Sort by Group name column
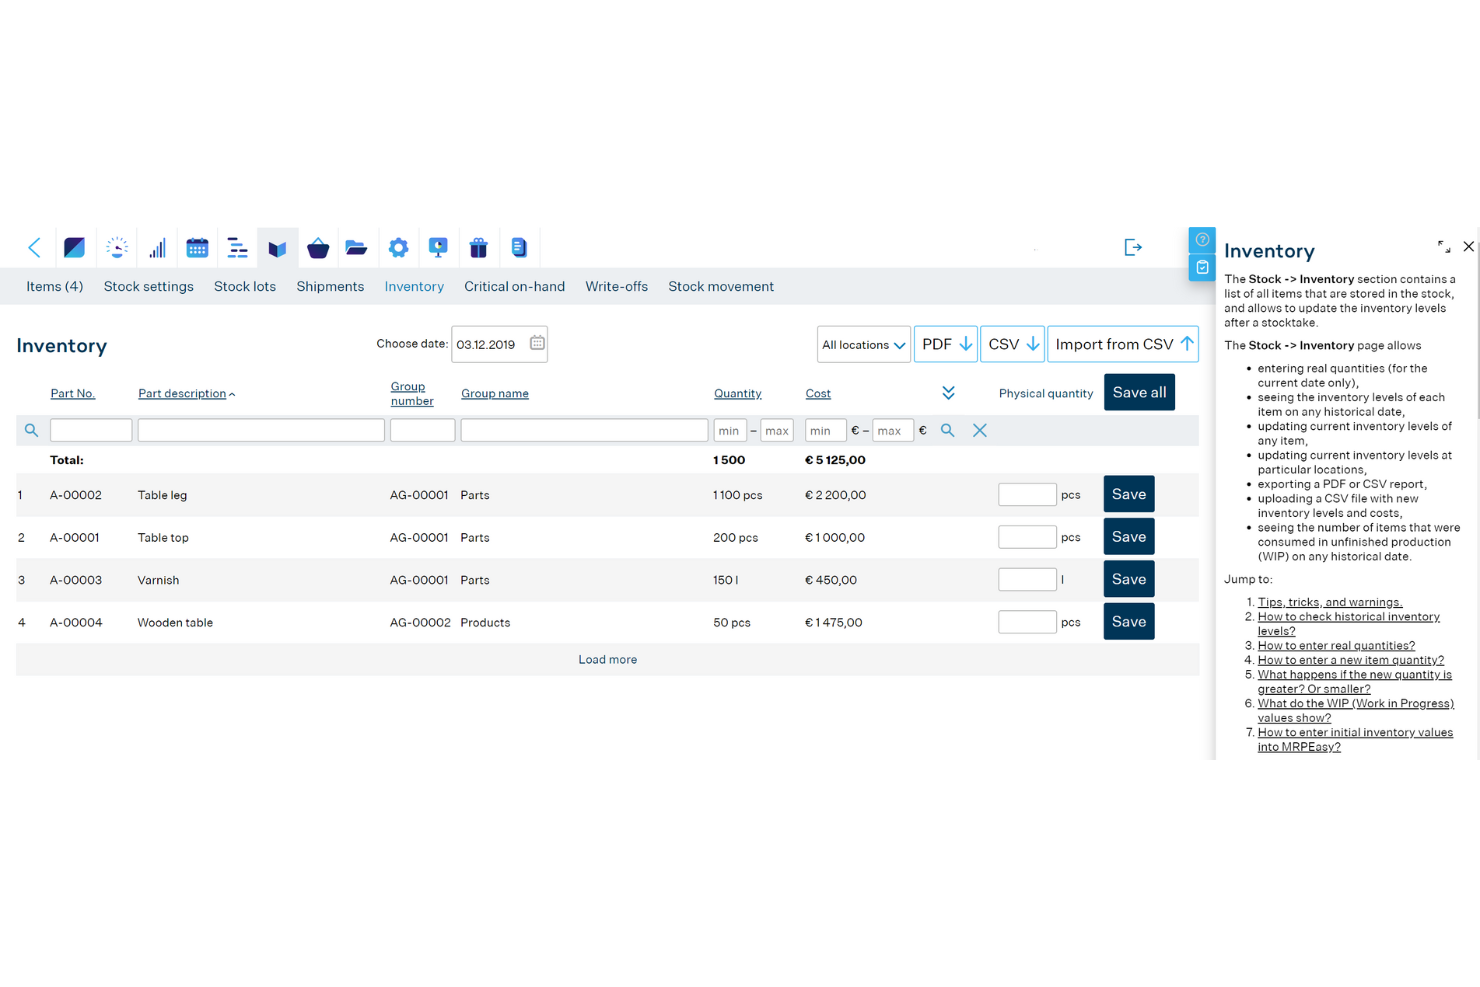The width and height of the screenshot is (1480, 987). click(x=495, y=394)
